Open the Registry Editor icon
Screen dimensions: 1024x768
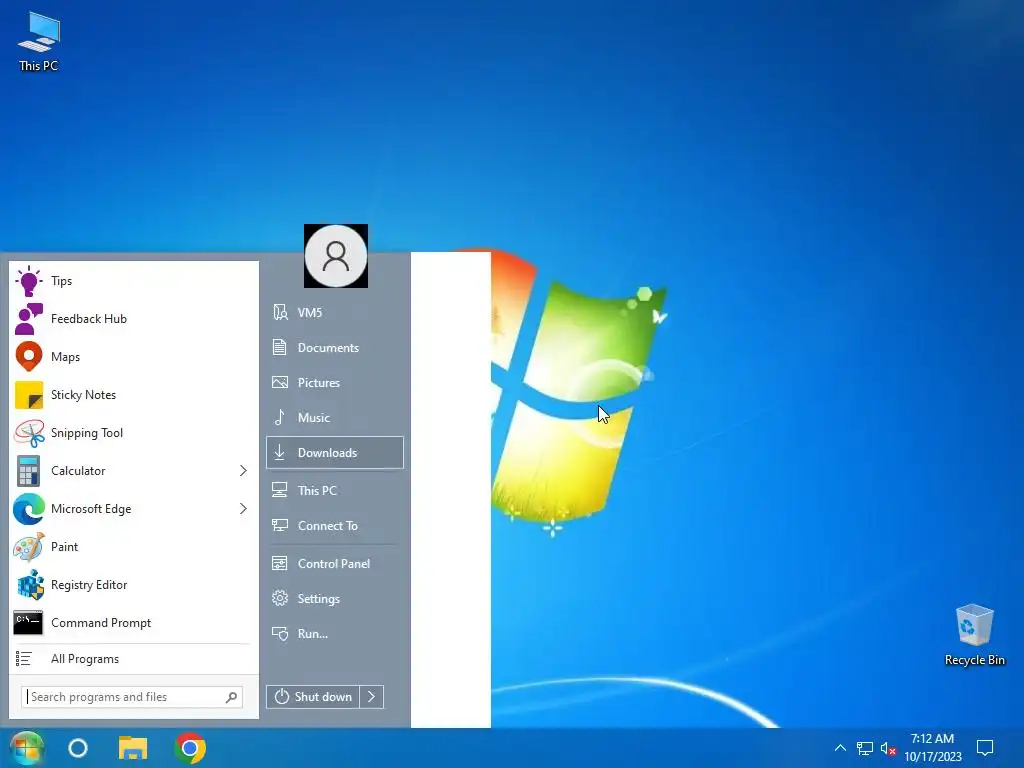tap(30, 584)
